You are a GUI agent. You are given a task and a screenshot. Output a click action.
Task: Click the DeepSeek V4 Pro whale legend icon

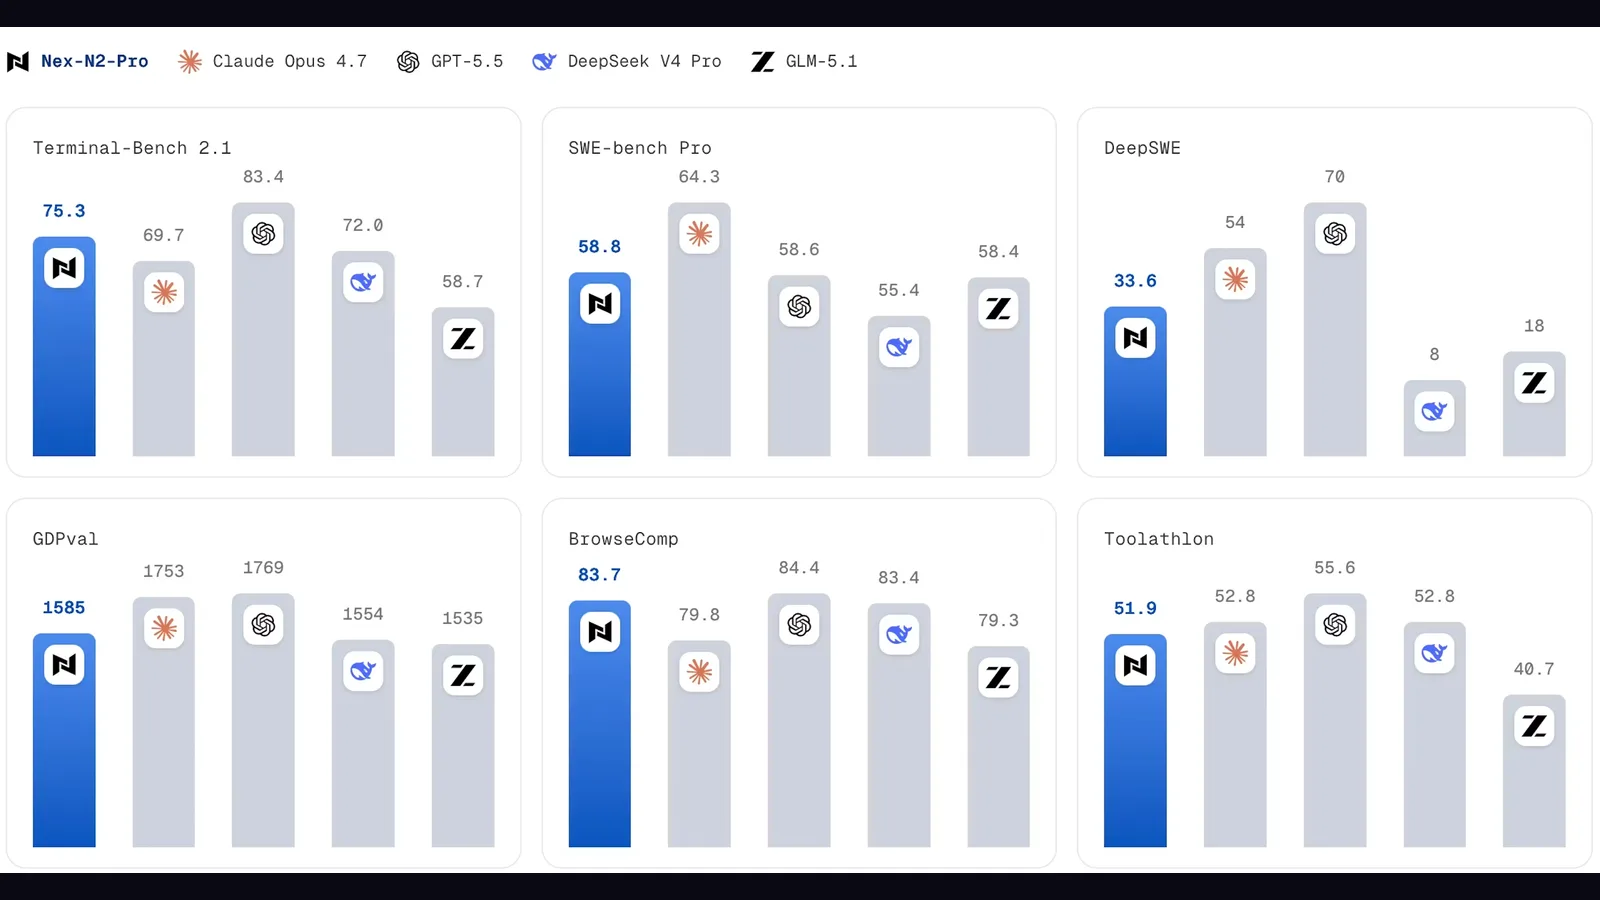point(544,62)
